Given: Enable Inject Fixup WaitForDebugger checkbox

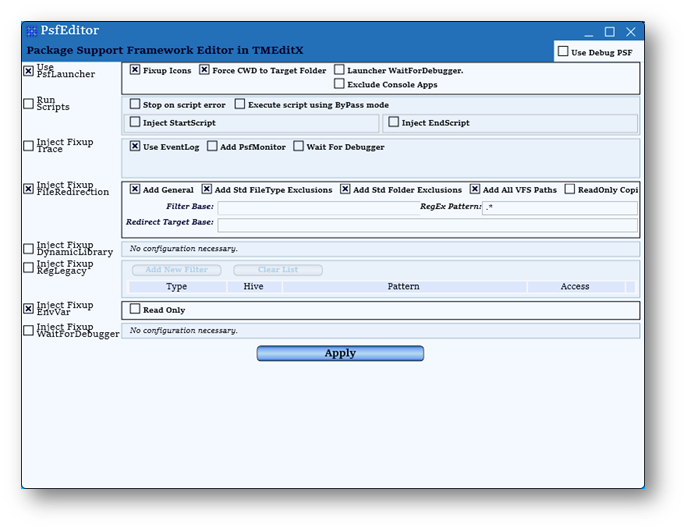Looking at the screenshot, I should pyautogui.click(x=28, y=330).
